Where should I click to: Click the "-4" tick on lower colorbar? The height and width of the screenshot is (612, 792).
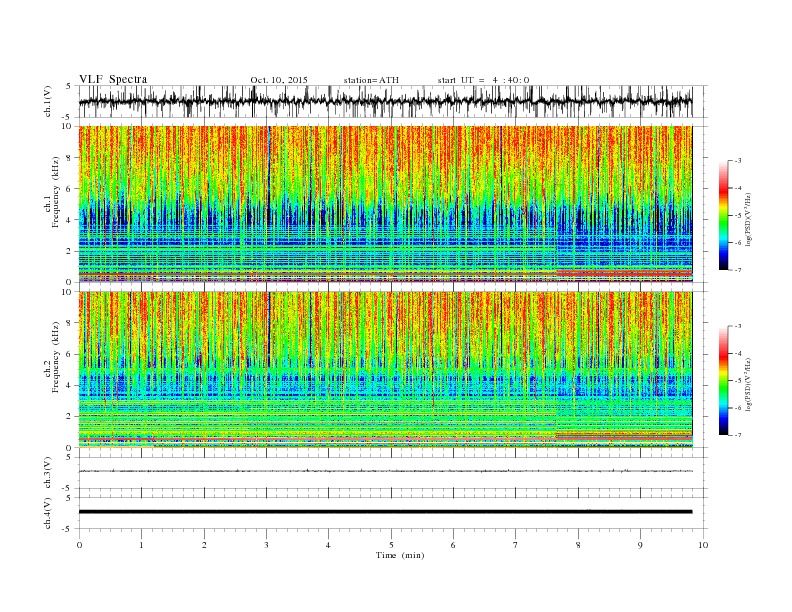pyautogui.click(x=737, y=354)
